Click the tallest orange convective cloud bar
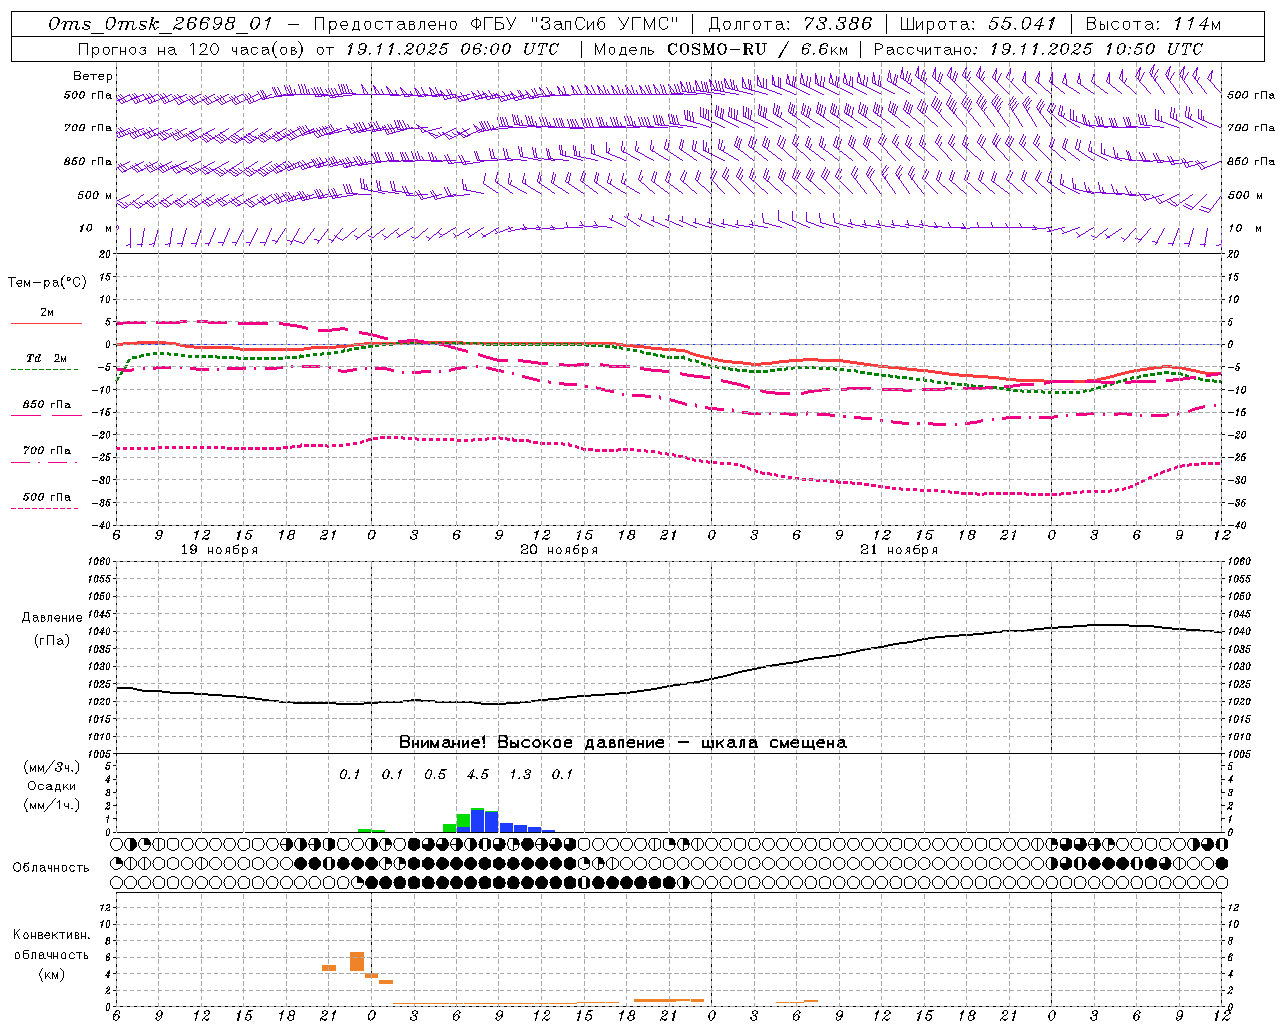This screenshot has width=1280, height=1024. point(357,961)
